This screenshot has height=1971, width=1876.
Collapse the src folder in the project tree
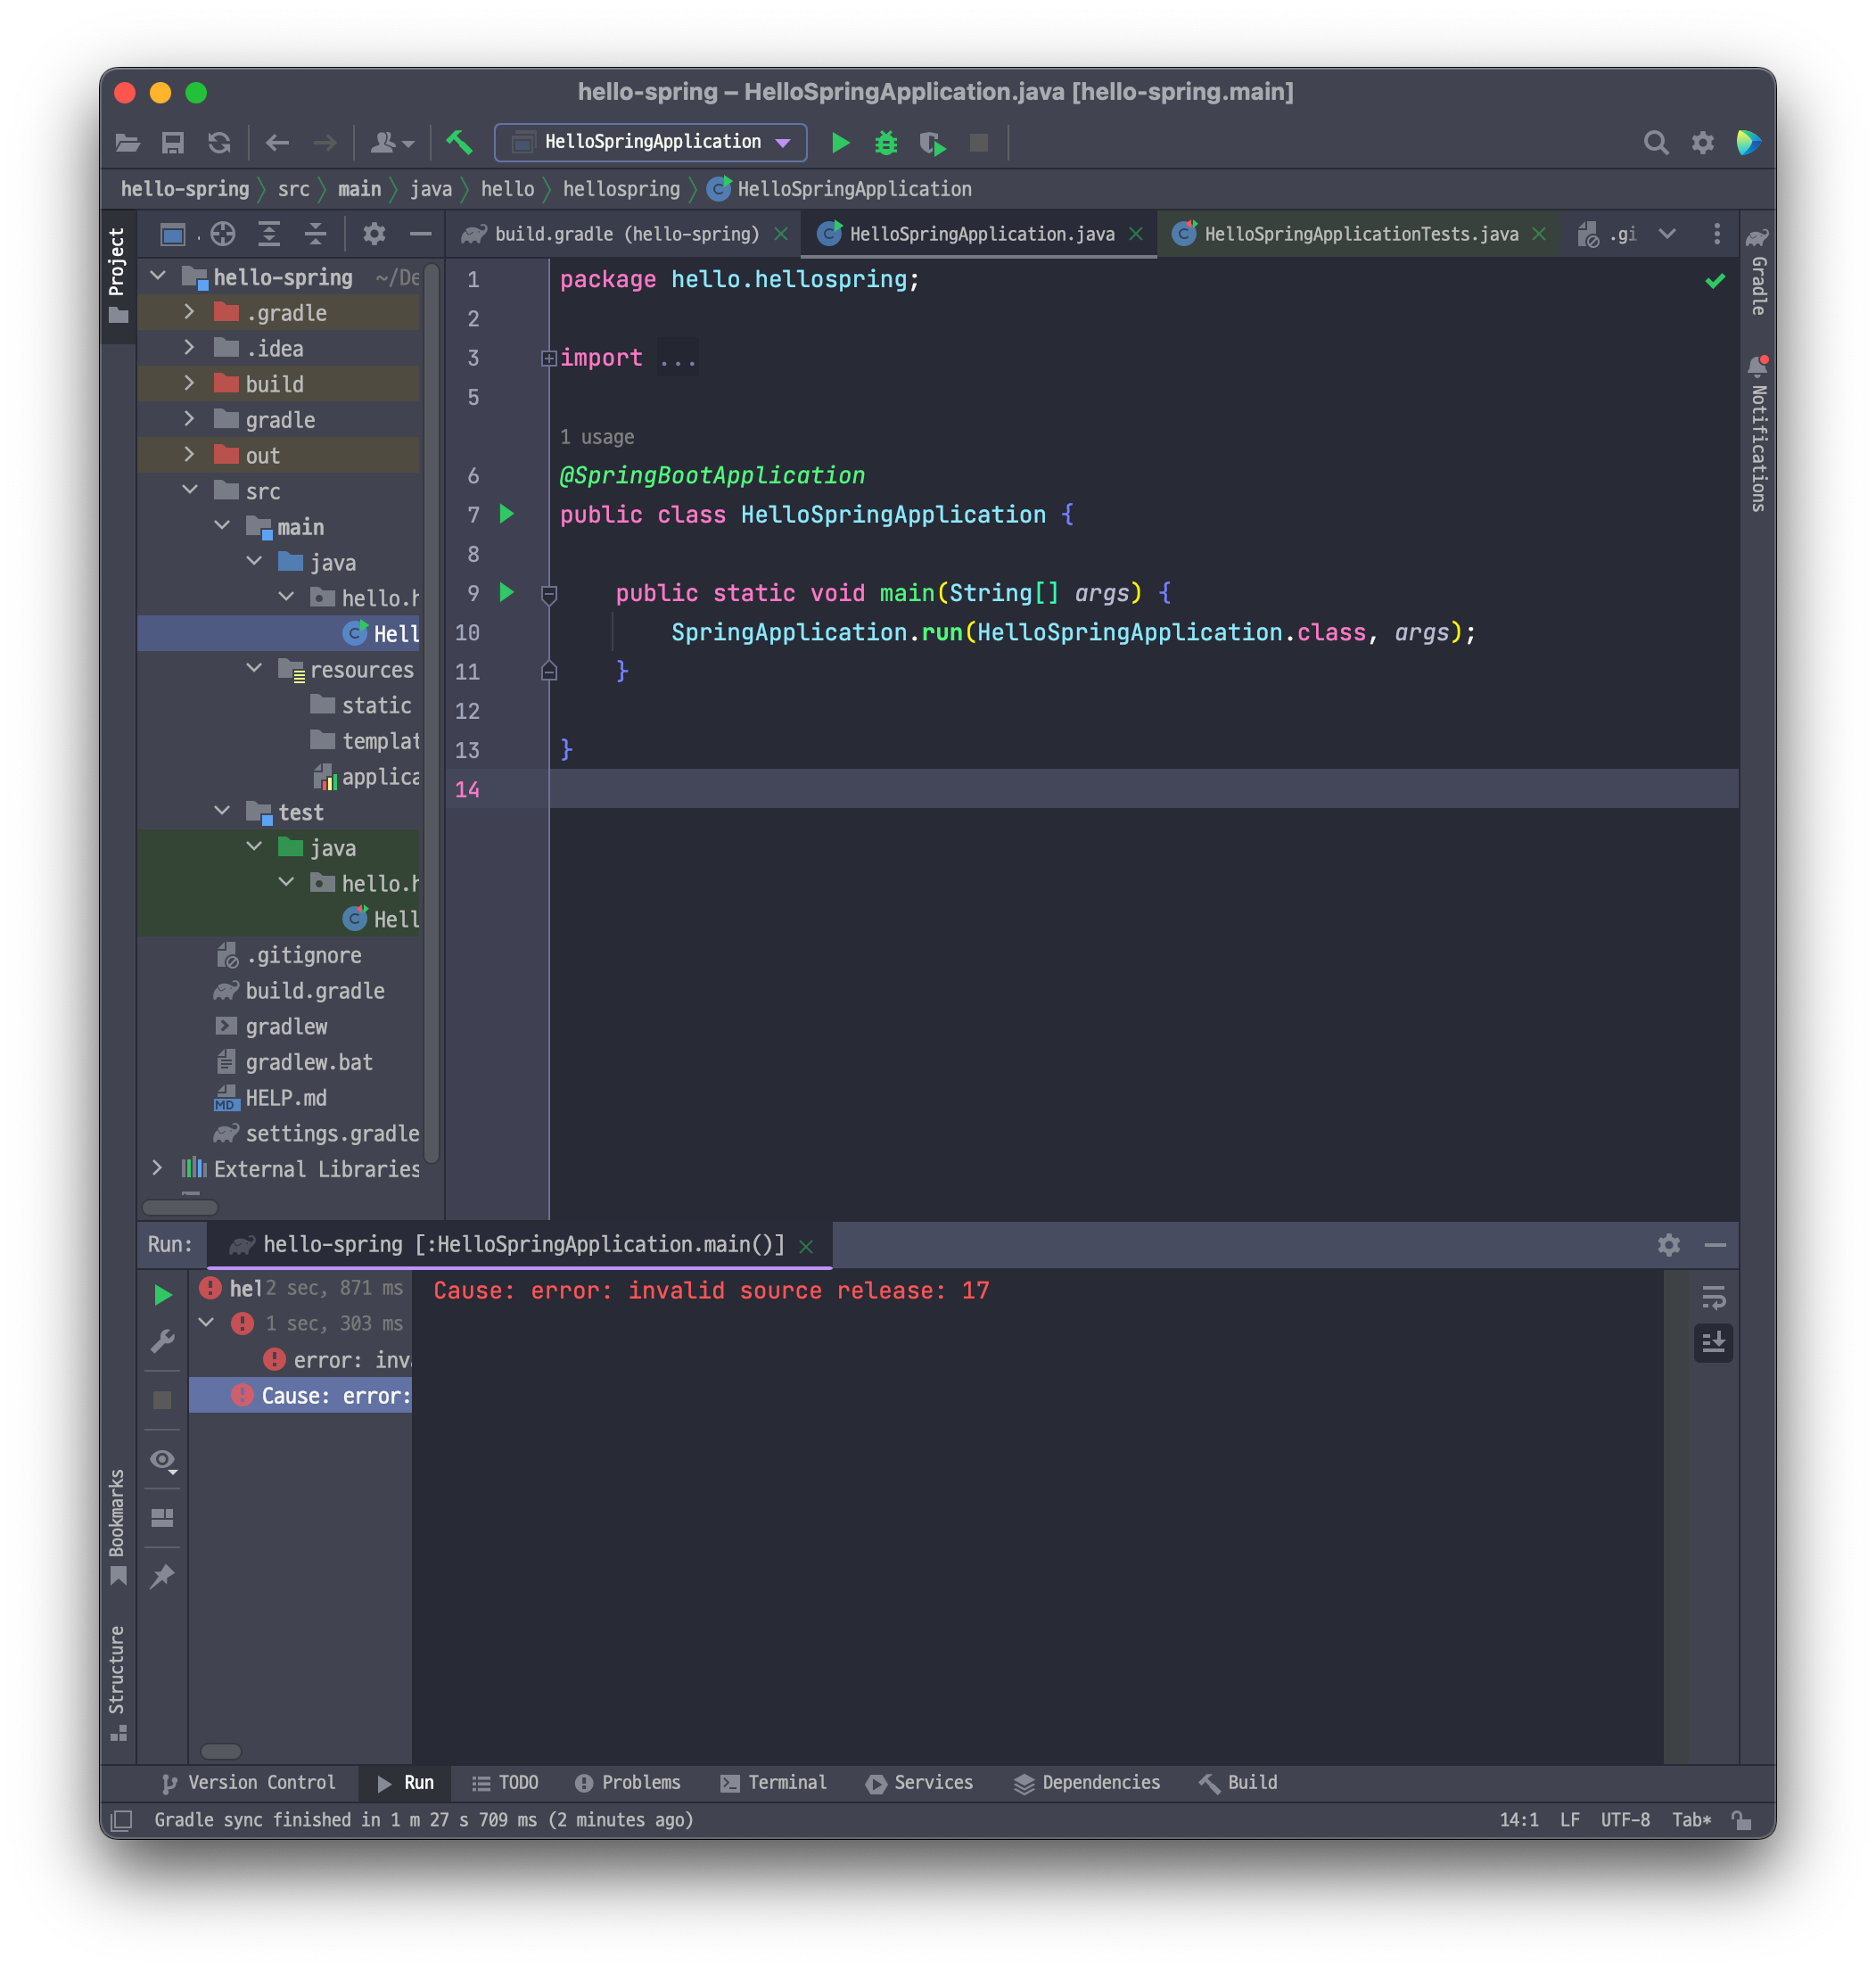coord(189,491)
